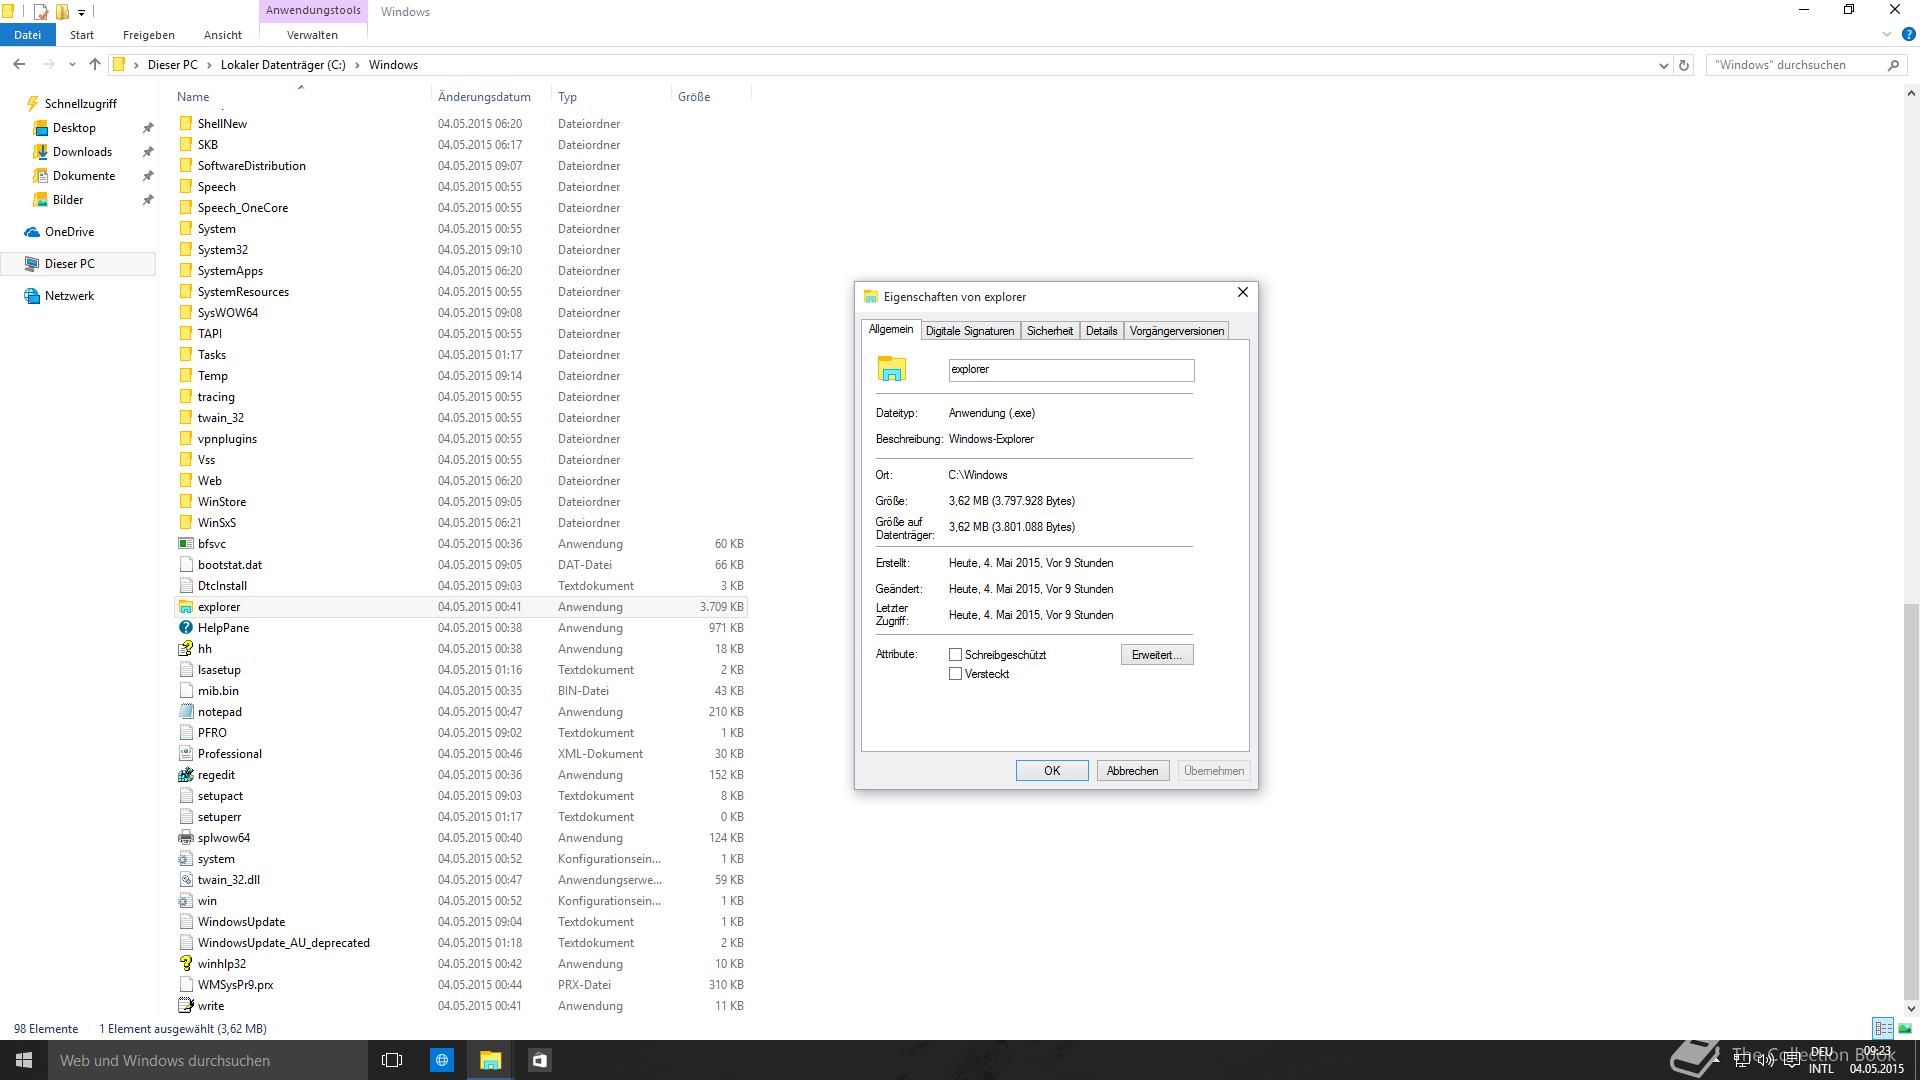Open the recent locations dropdown arrow
1920x1080 pixels.
tap(72, 65)
